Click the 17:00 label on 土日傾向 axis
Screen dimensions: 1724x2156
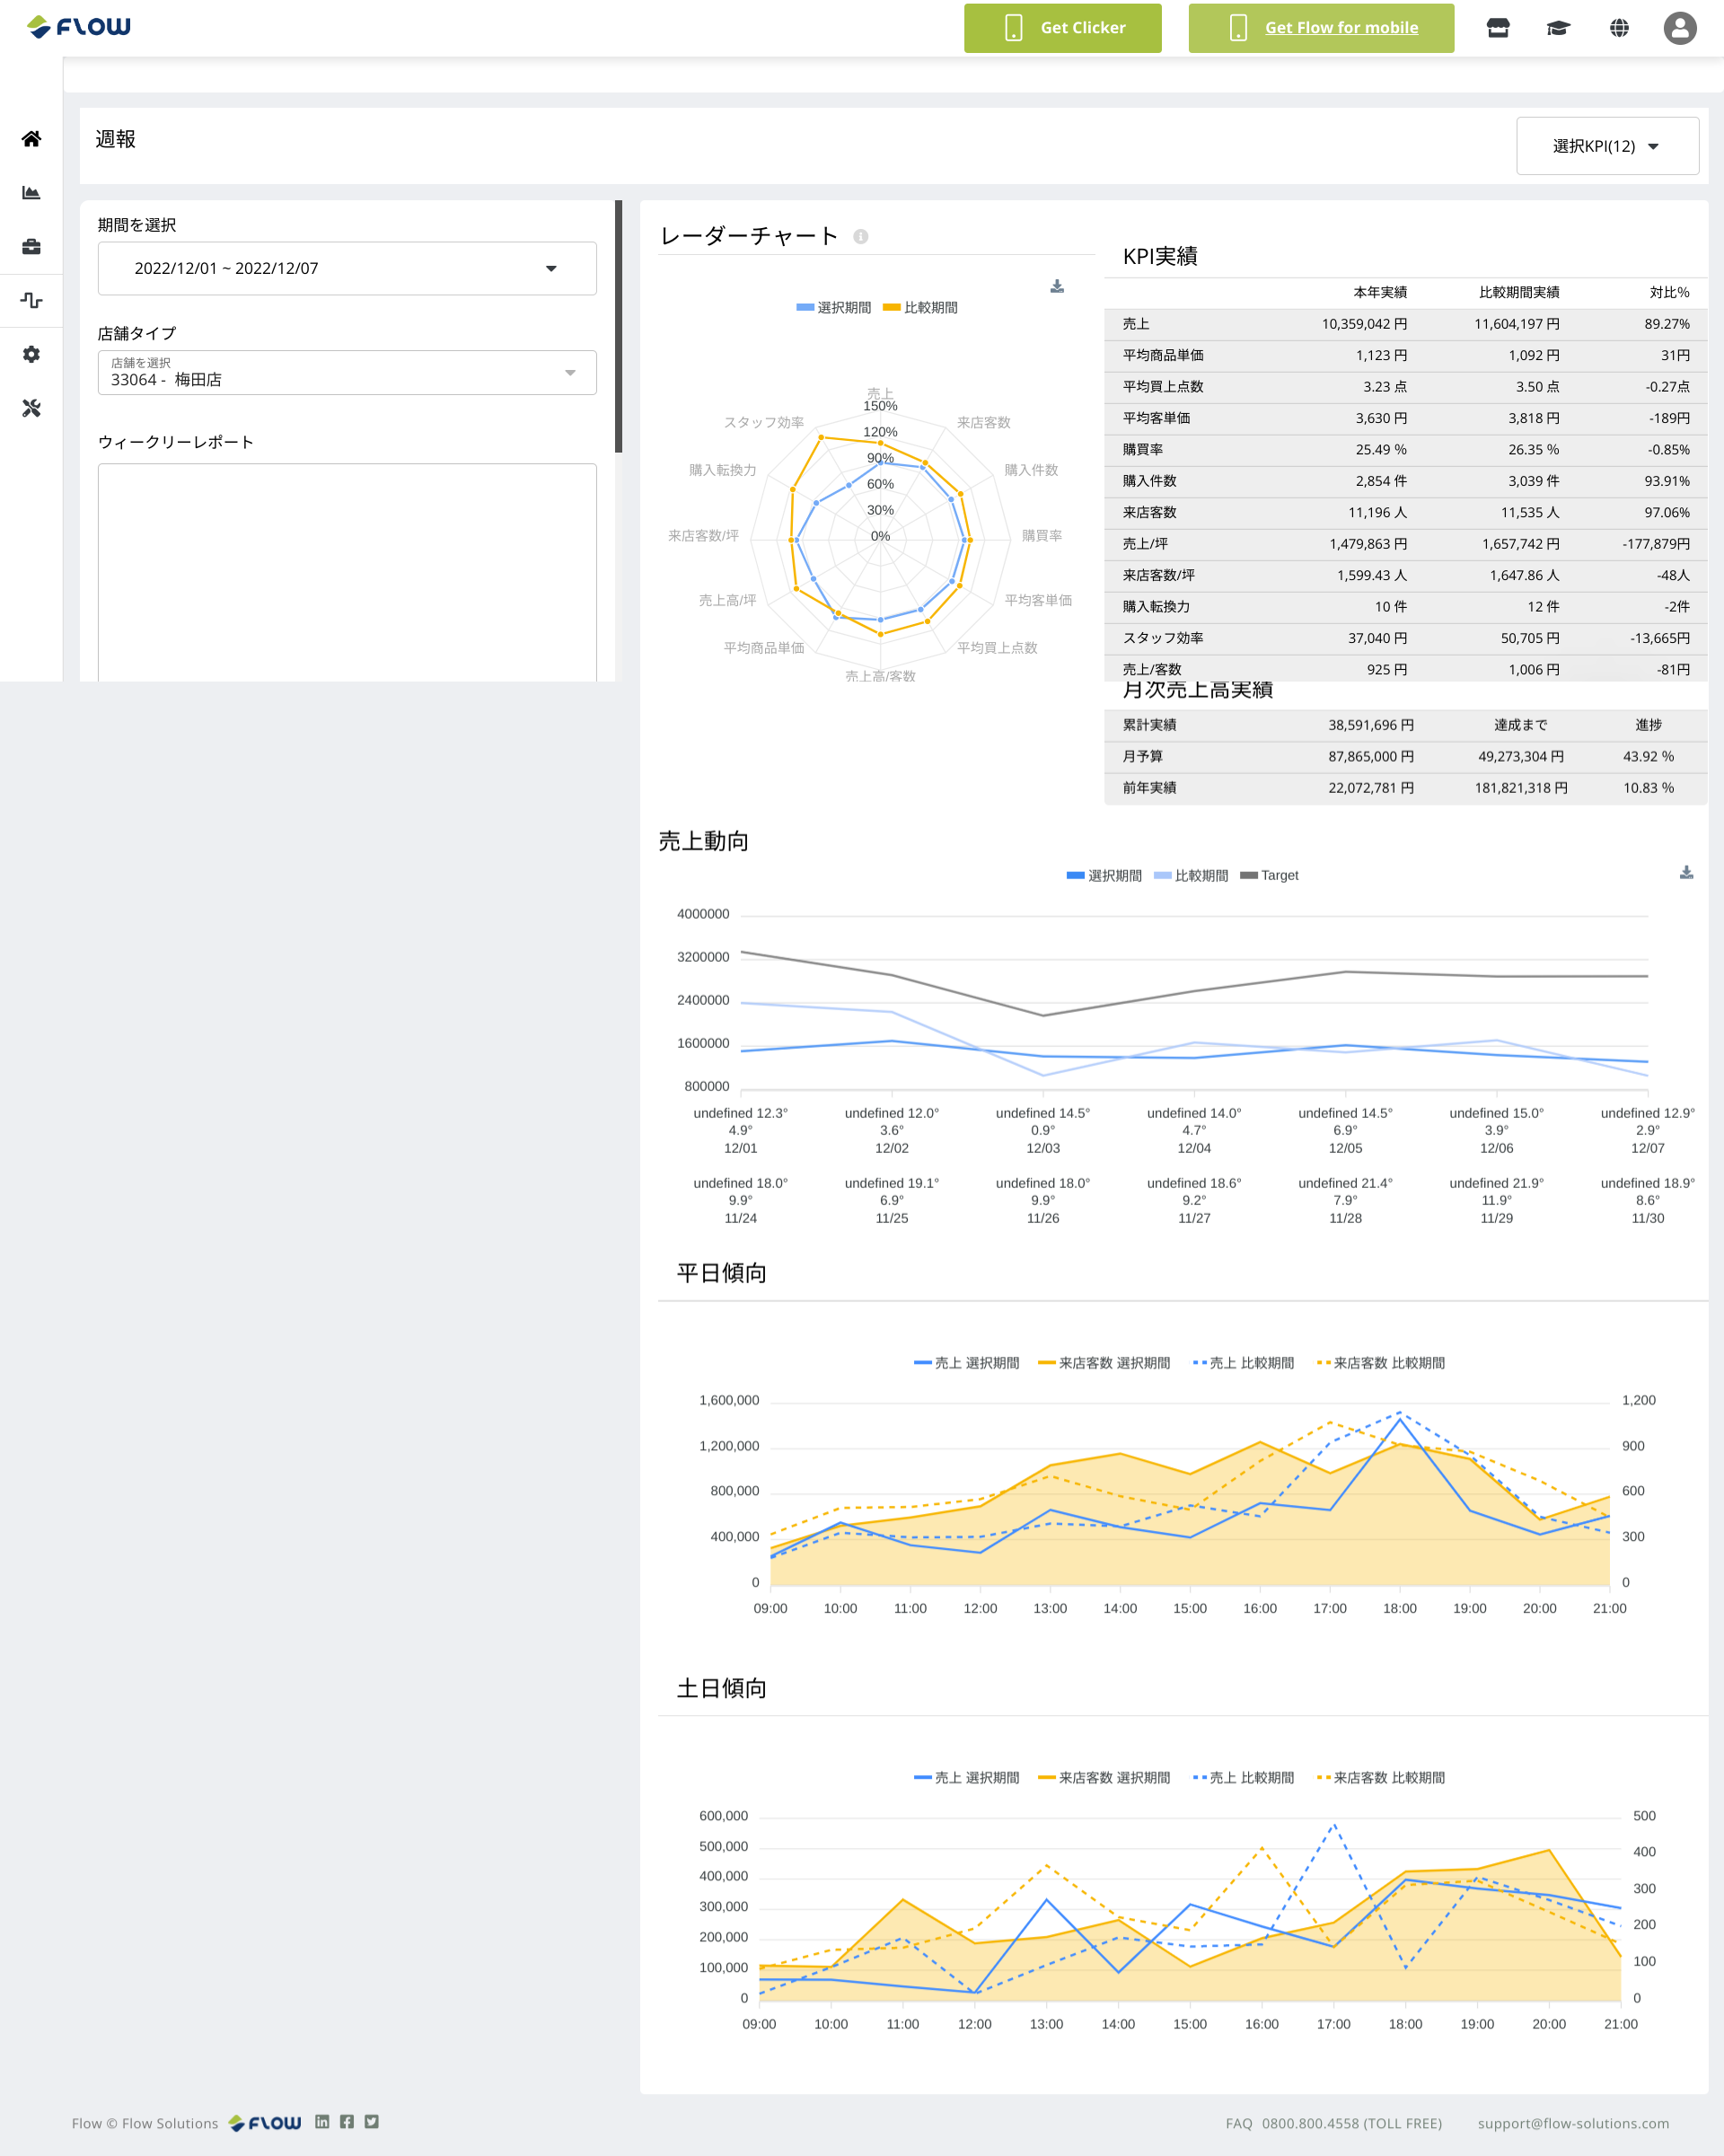click(x=1333, y=2024)
